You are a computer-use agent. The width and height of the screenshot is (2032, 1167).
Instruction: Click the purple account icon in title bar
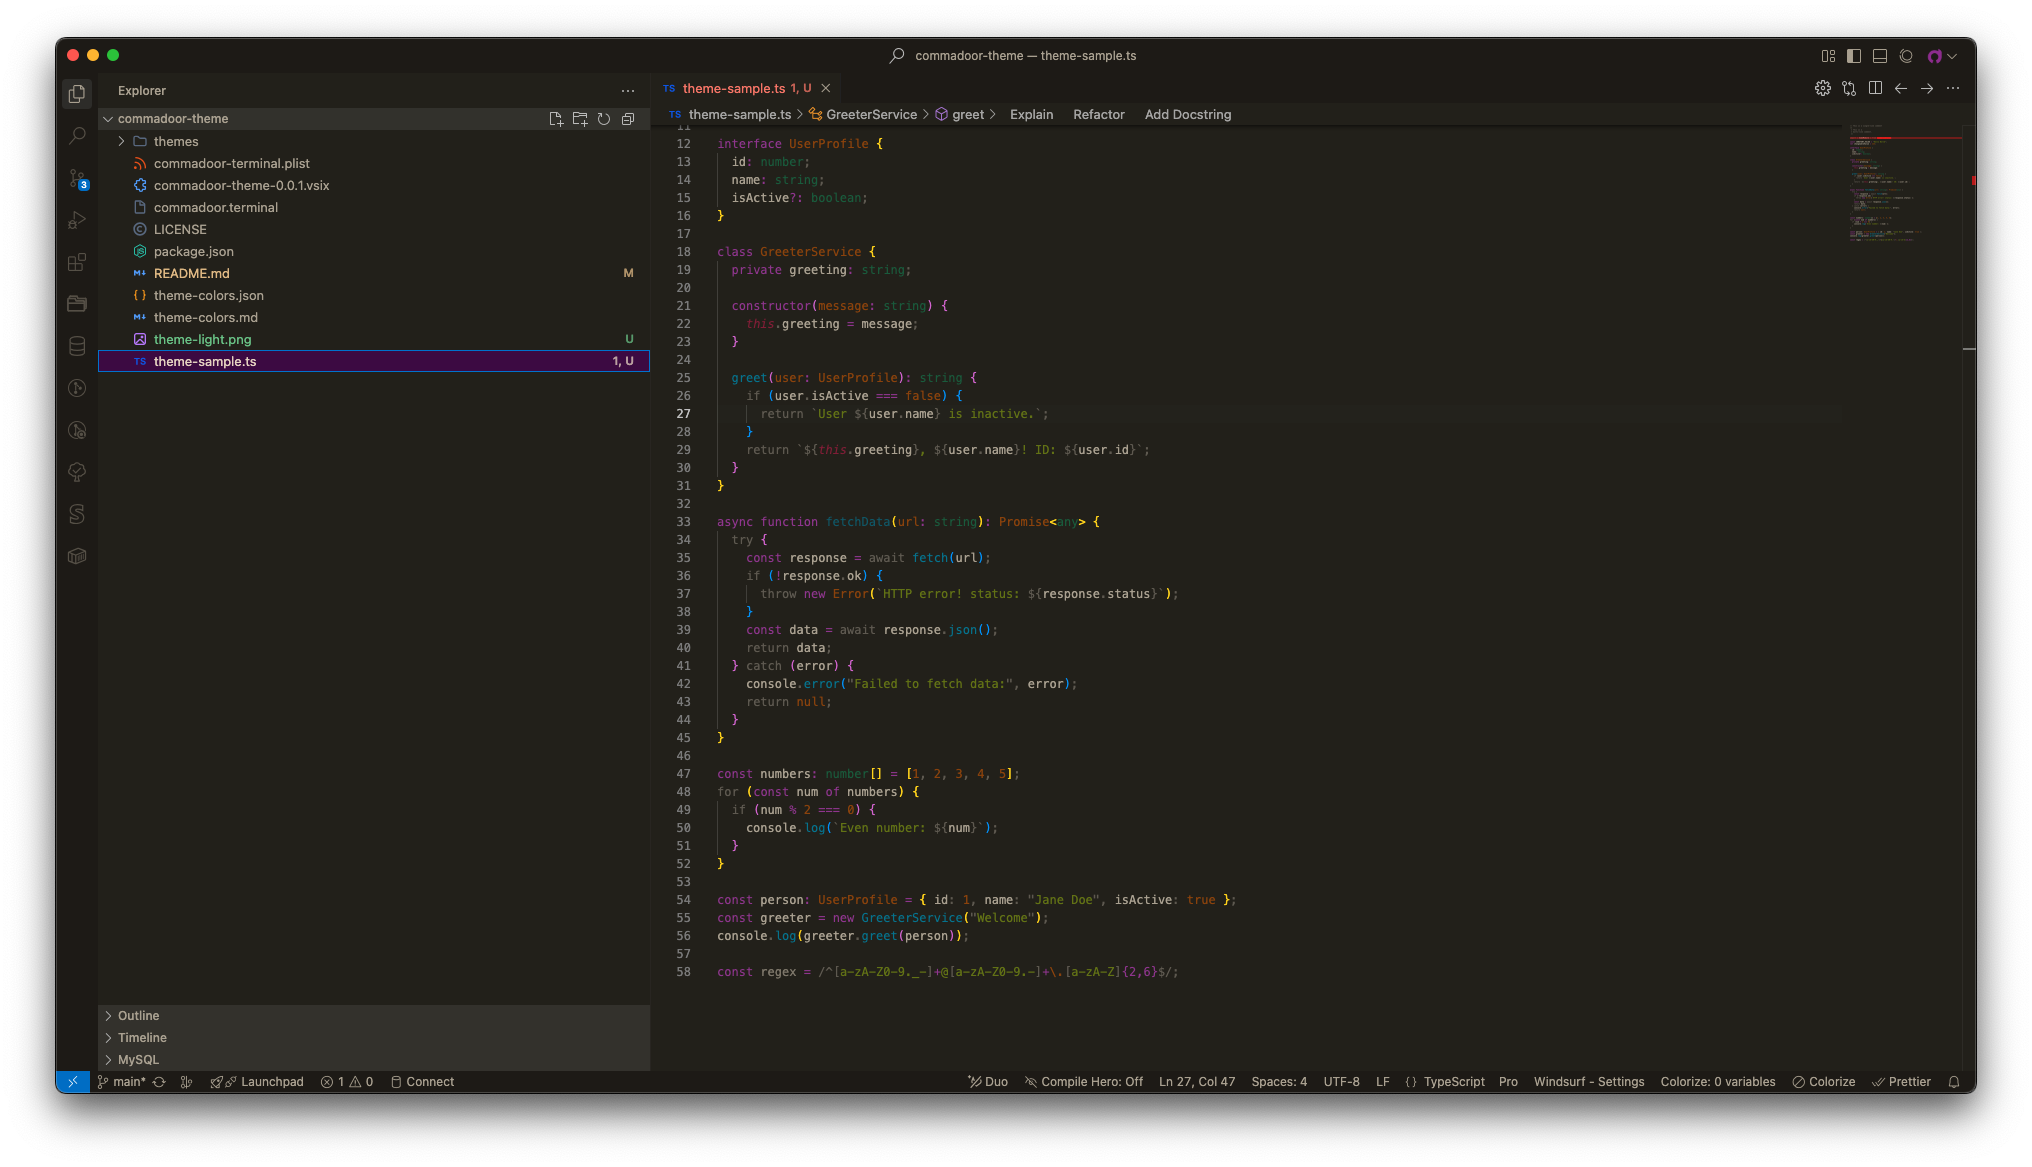[x=1935, y=56]
